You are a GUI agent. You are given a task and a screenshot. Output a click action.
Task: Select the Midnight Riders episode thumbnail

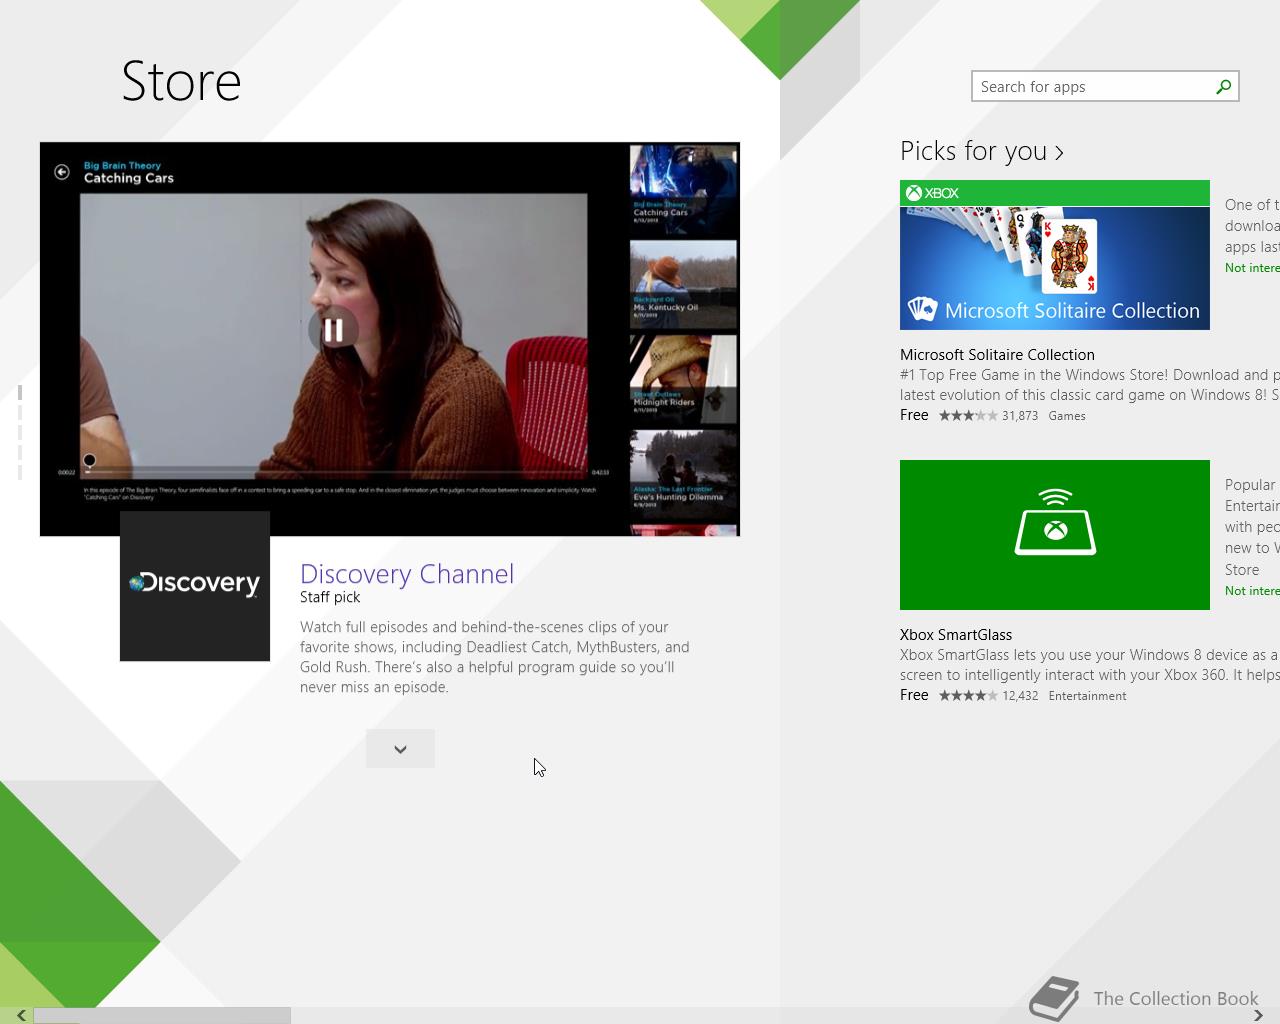pyautogui.click(x=684, y=378)
